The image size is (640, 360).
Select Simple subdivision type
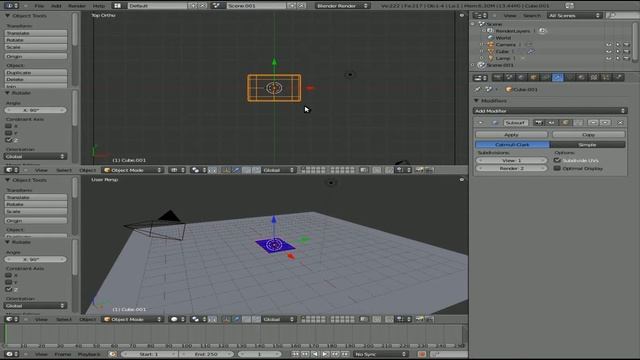[587, 144]
